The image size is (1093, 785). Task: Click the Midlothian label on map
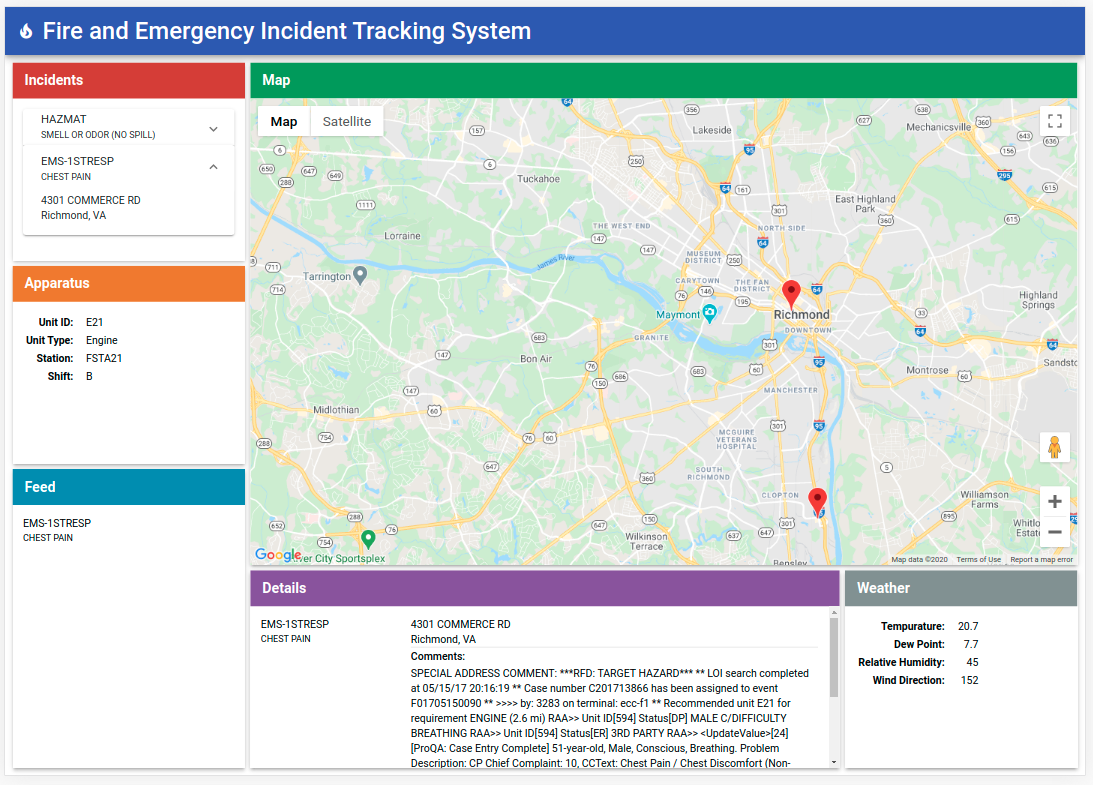[336, 410]
